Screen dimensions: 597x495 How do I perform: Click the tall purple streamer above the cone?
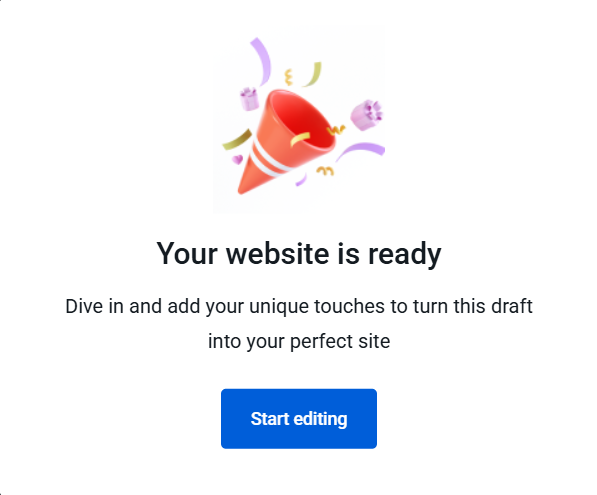click(262, 61)
